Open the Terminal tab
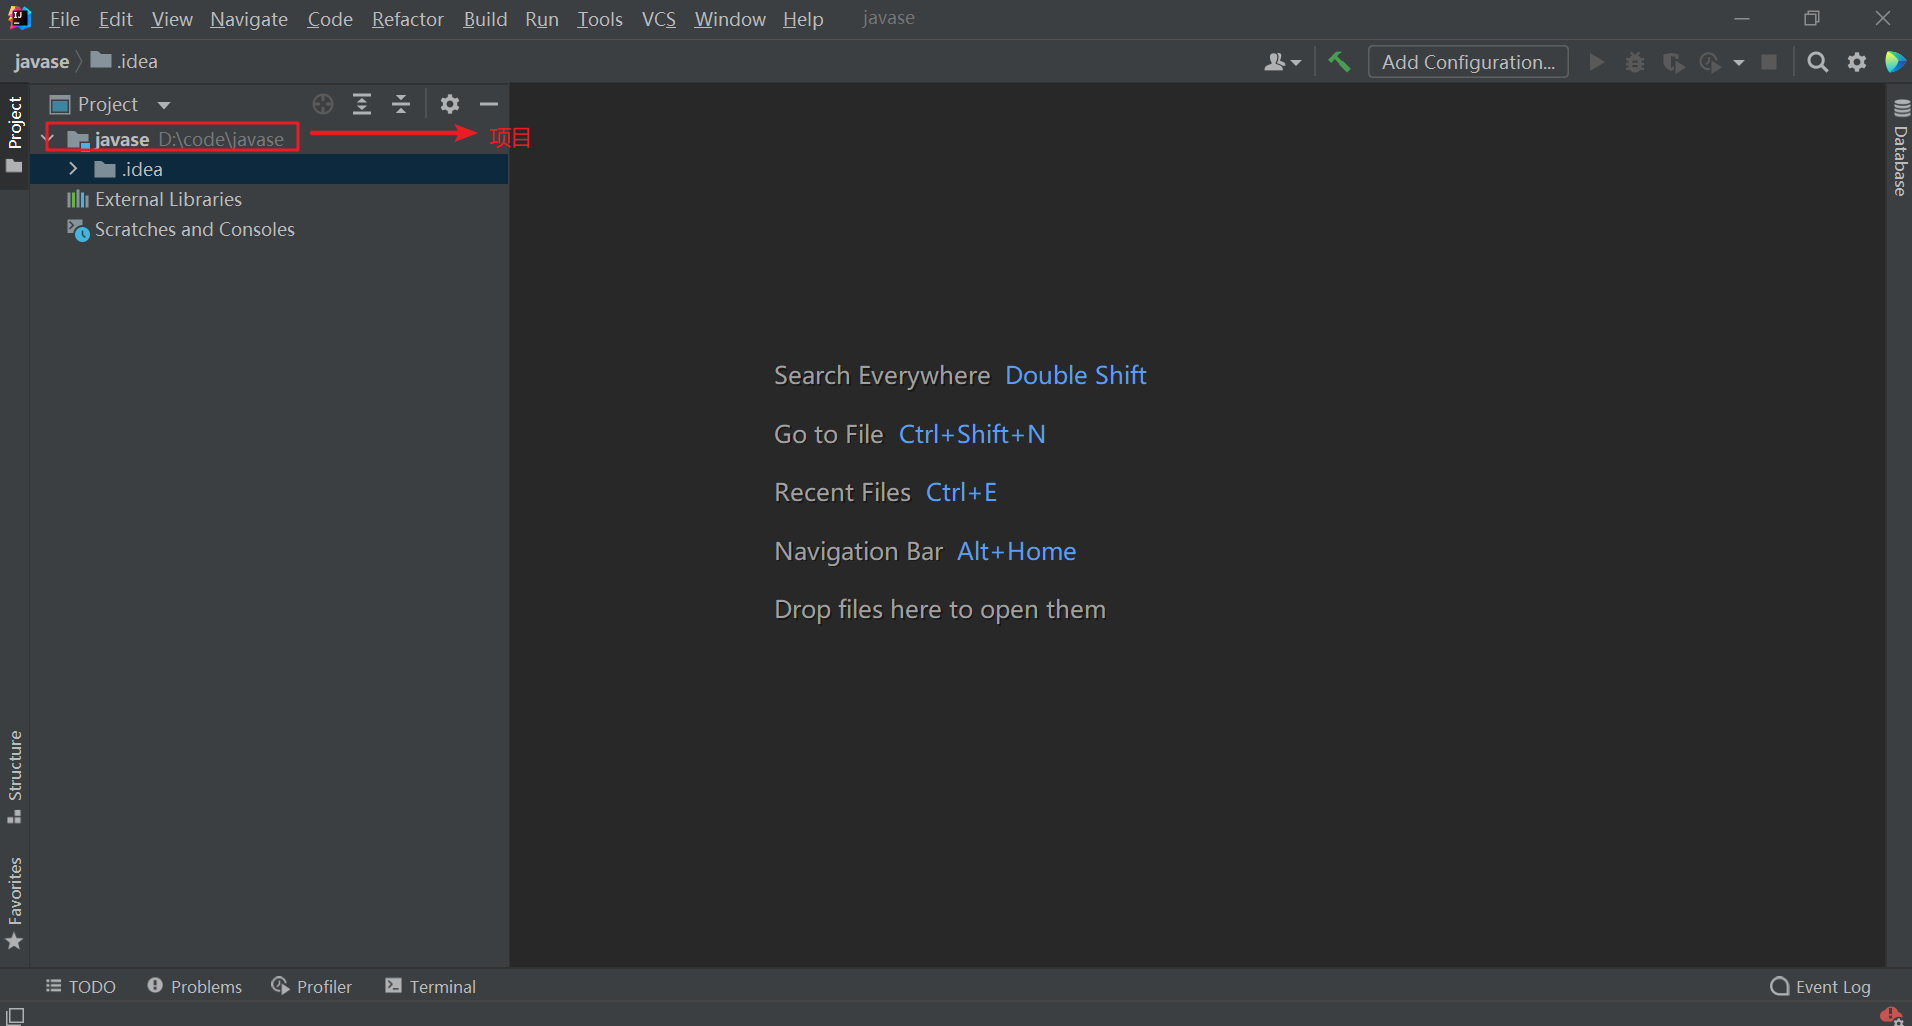Image resolution: width=1912 pixels, height=1026 pixels. (431, 987)
